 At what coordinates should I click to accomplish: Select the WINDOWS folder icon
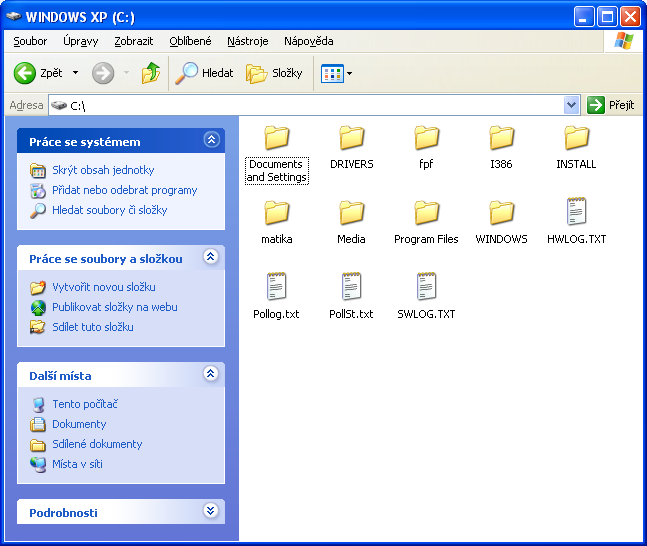(501, 213)
